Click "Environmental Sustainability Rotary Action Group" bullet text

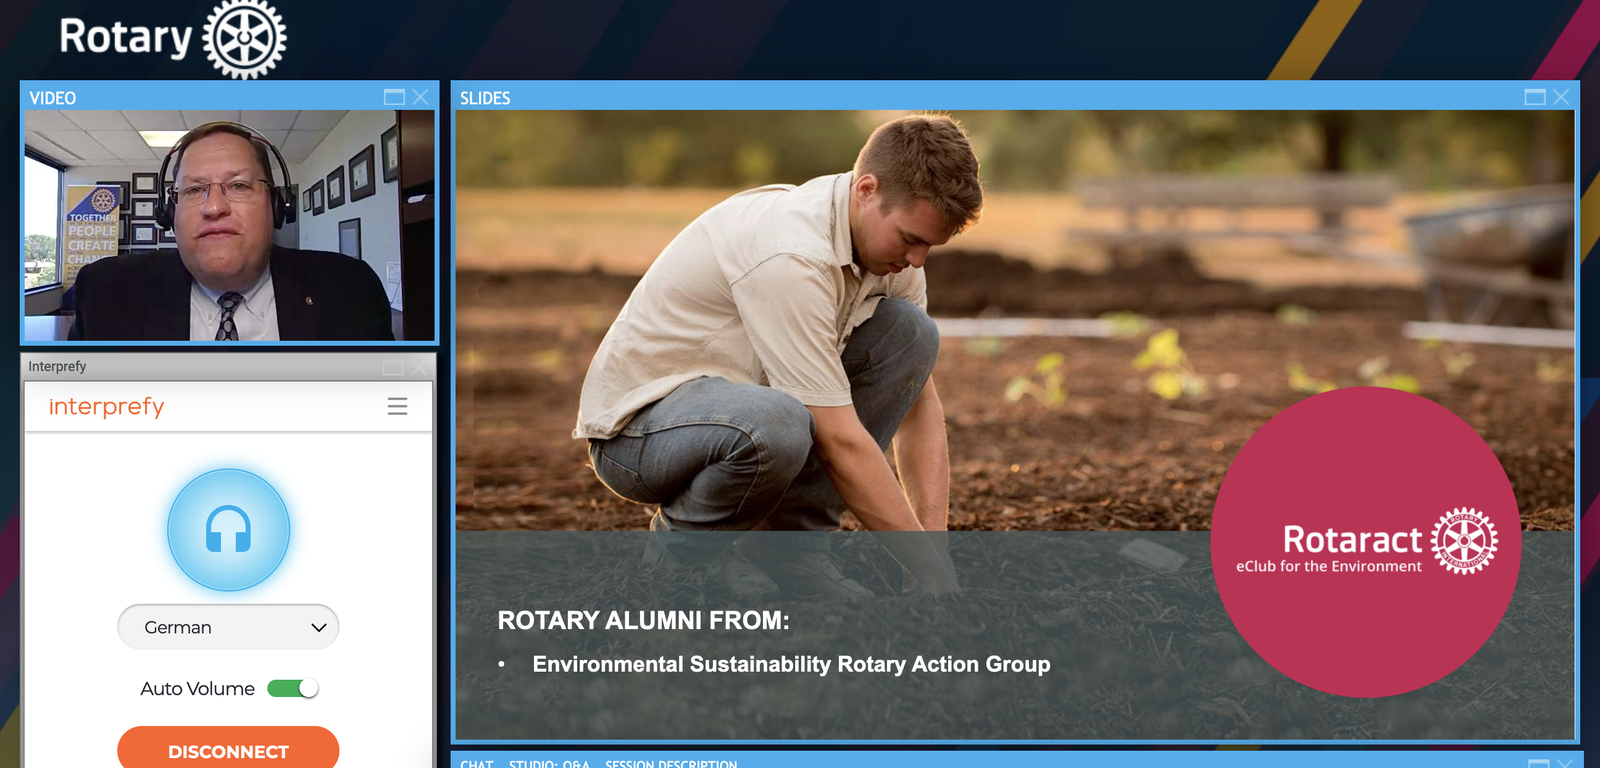point(791,664)
